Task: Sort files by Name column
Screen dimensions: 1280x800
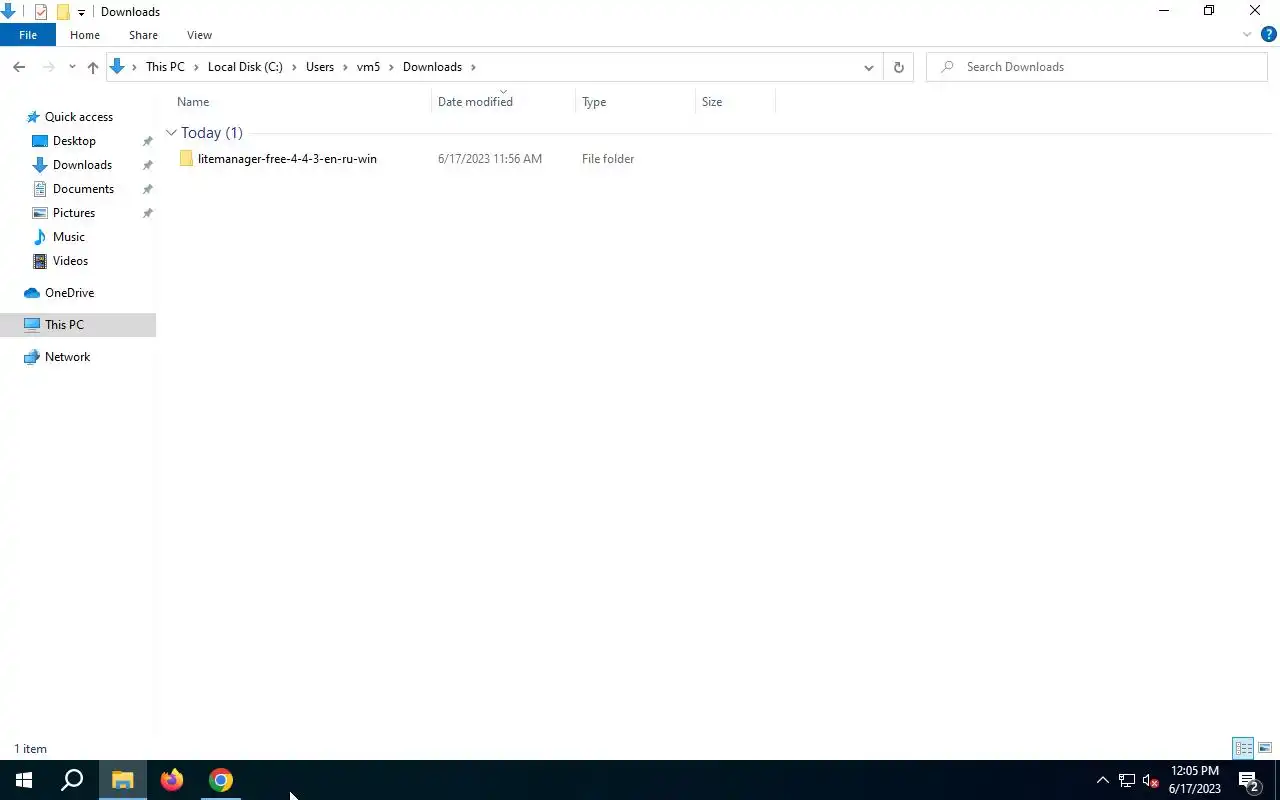Action: tap(302, 102)
